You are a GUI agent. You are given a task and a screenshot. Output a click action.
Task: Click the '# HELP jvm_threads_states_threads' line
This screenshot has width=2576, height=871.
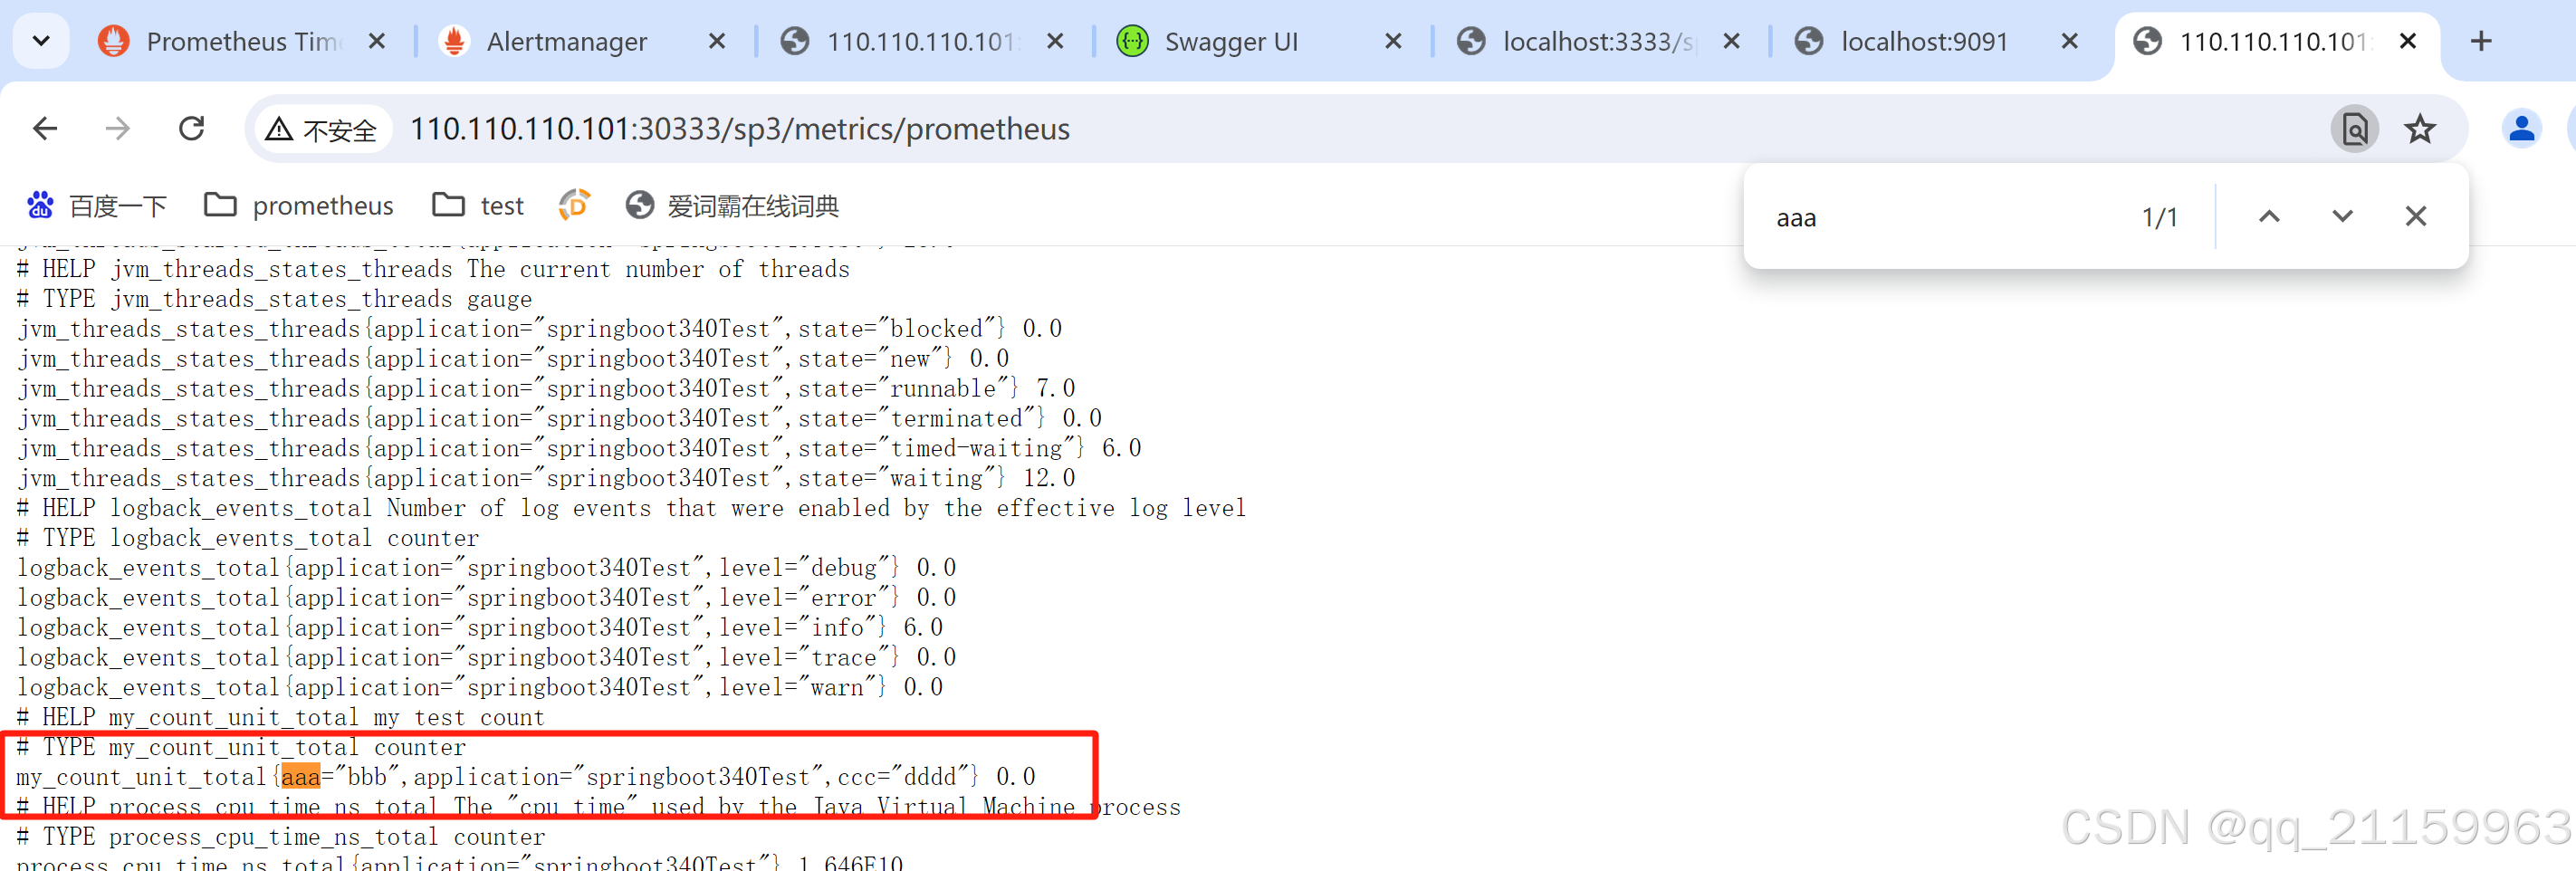point(433,269)
